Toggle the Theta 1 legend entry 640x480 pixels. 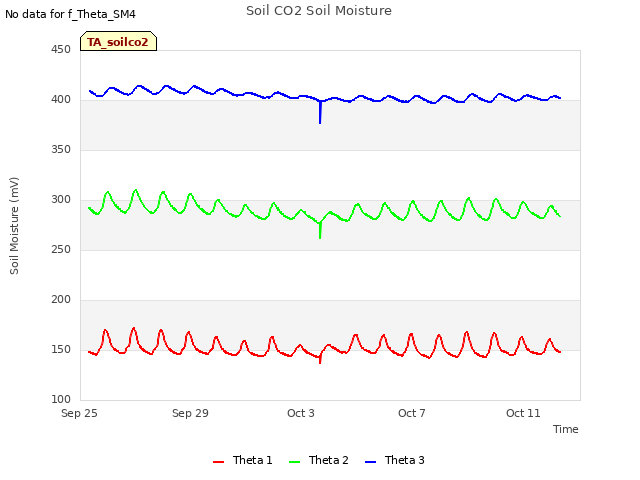coord(242,460)
